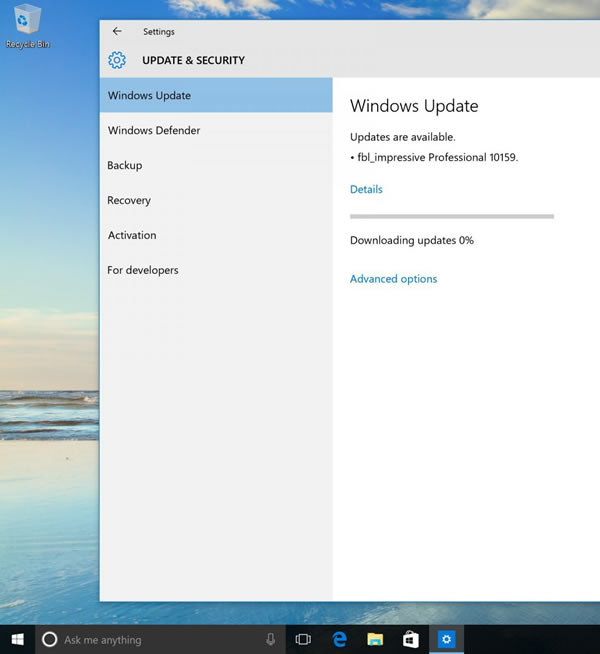
Task: Click 'Downloading updates 0%' status text
Action: [412, 240]
